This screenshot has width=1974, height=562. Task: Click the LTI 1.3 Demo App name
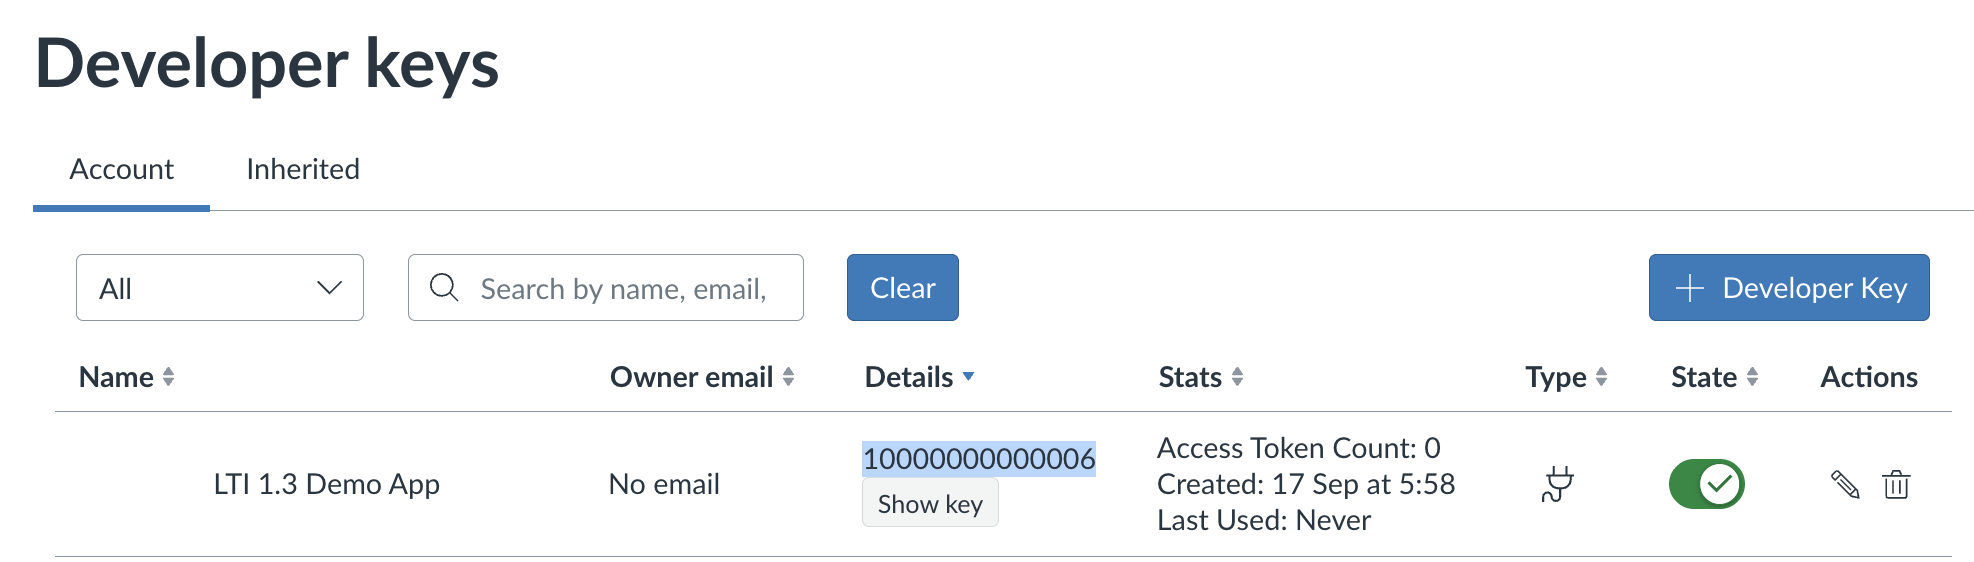327,485
